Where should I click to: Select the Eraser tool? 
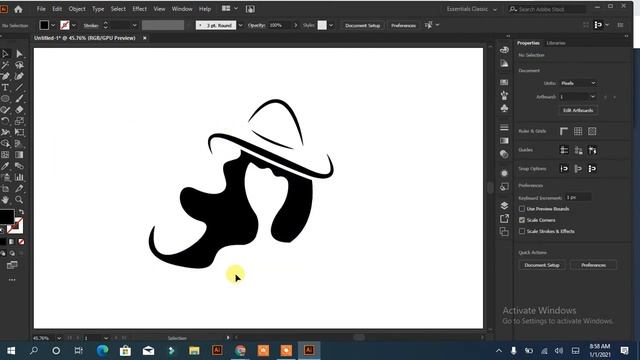(x=19, y=110)
